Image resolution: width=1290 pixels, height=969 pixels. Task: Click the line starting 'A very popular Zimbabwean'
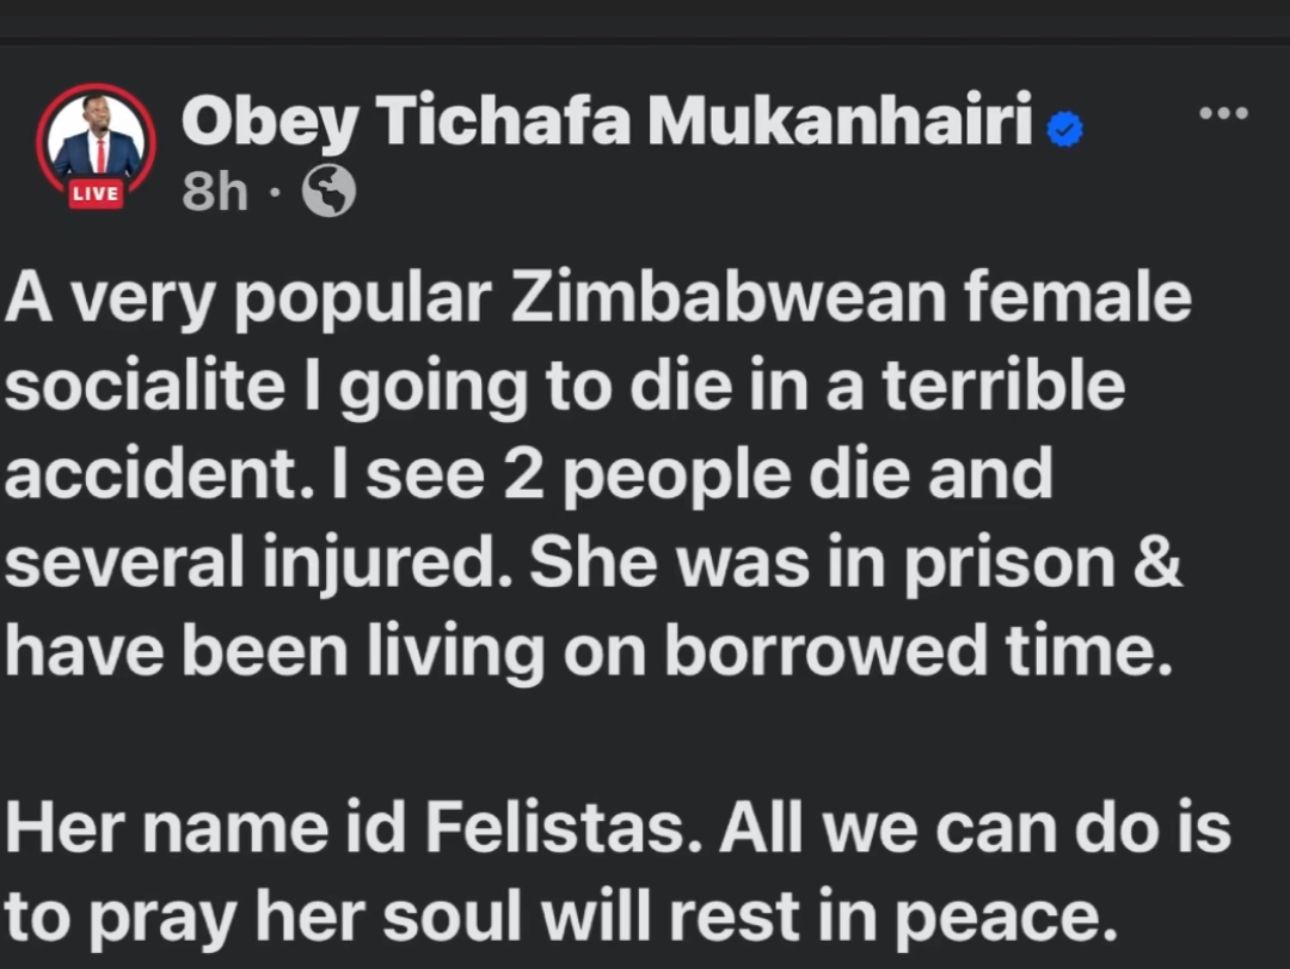coord(599,300)
